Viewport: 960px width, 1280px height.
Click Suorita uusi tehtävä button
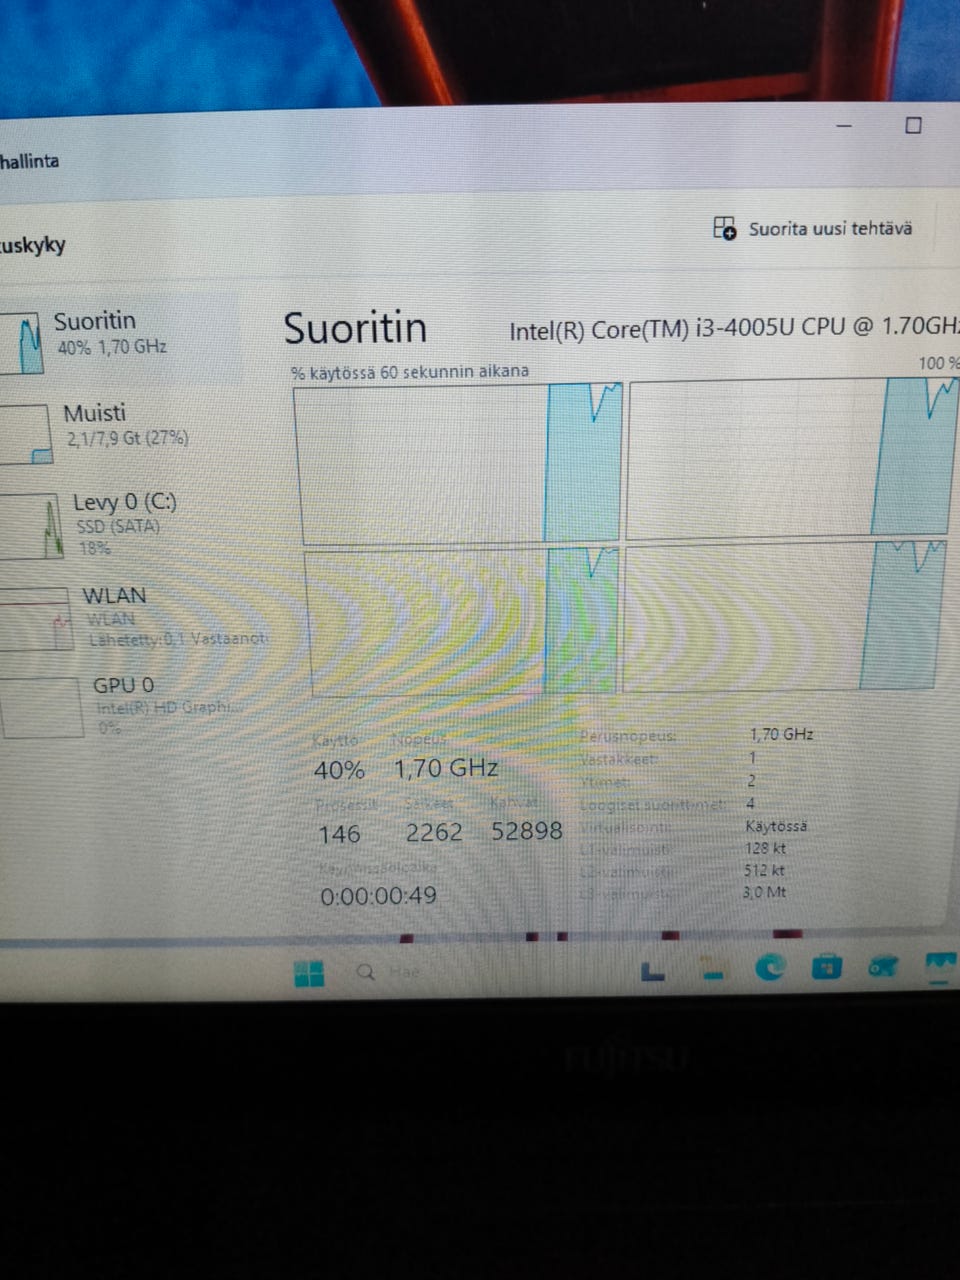[x=812, y=228]
